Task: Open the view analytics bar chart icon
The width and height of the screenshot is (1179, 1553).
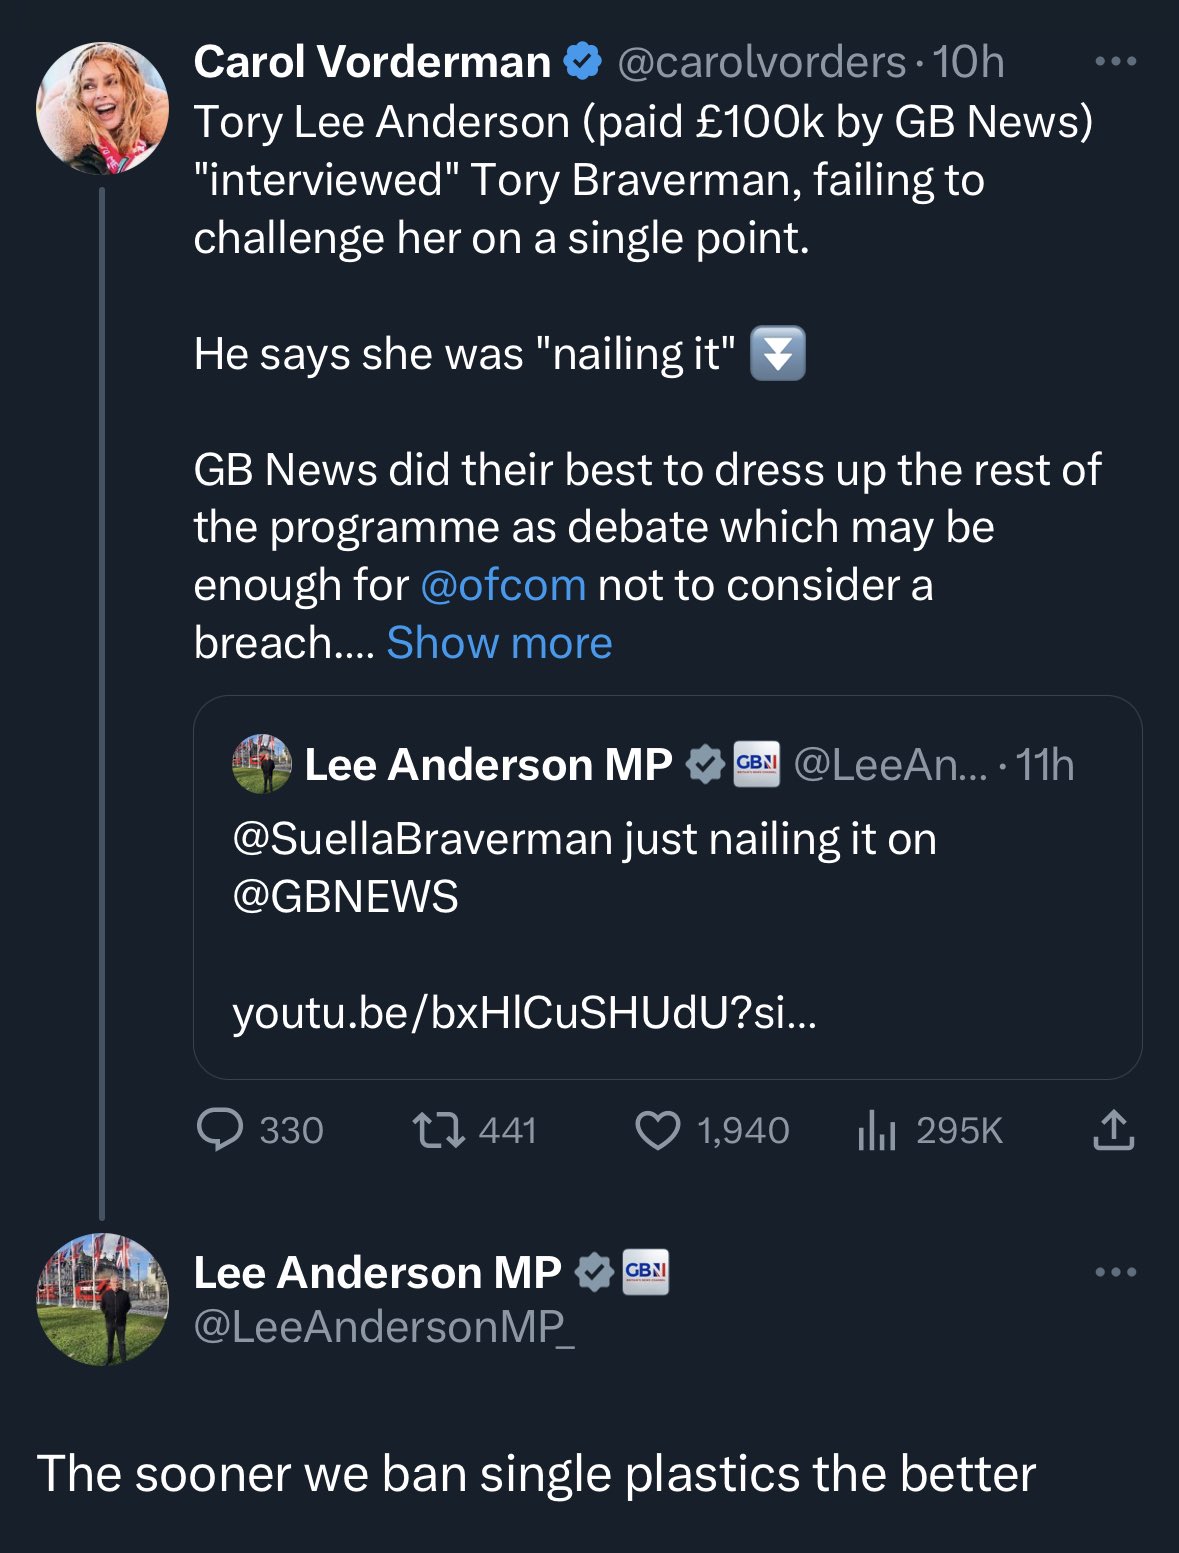Action: coord(876,1131)
